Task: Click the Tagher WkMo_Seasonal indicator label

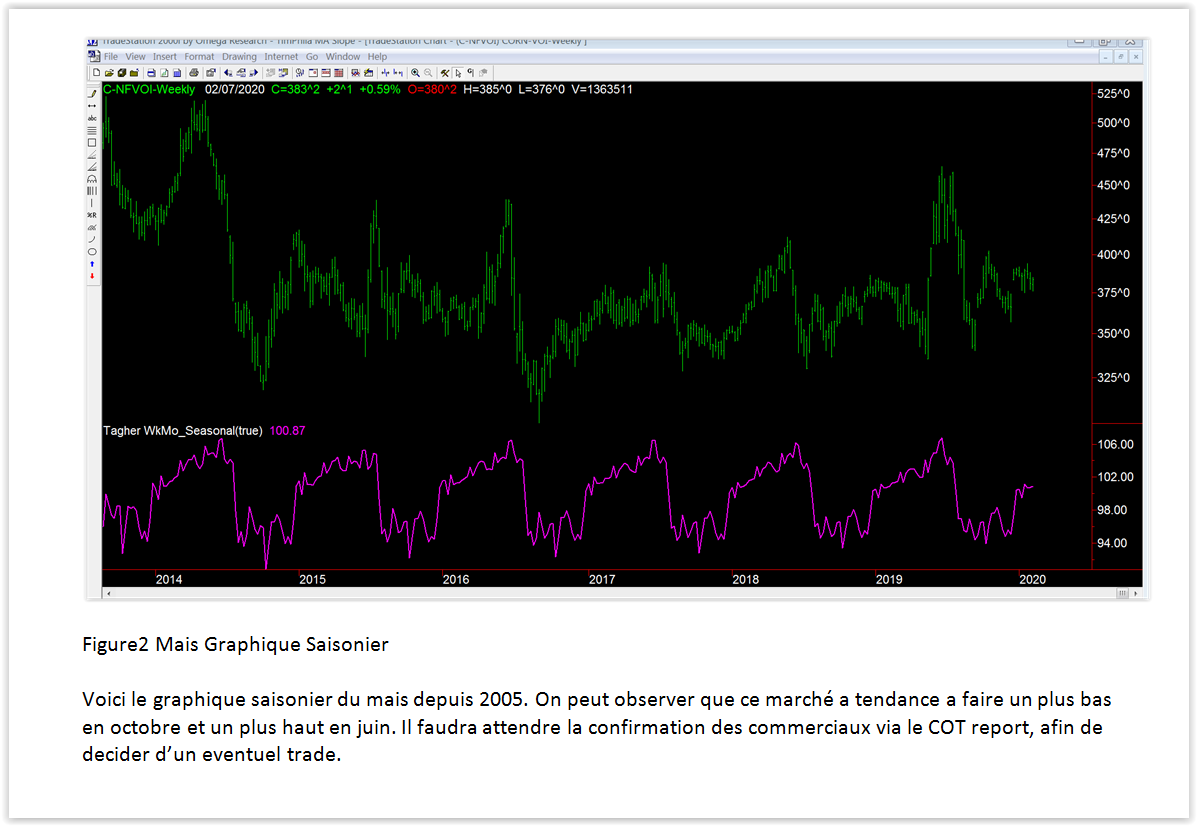Action: [183, 431]
